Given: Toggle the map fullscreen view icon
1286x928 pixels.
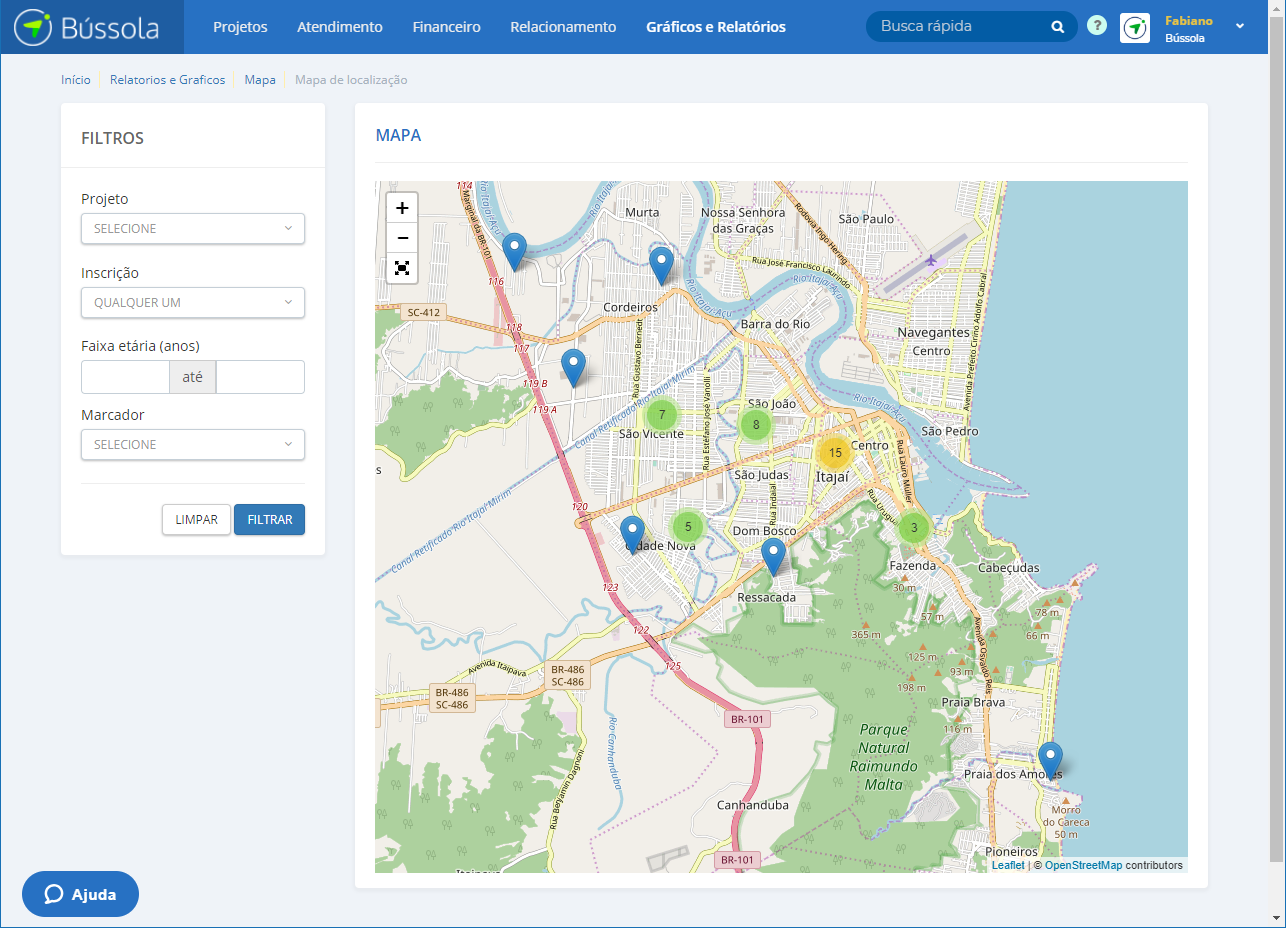Looking at the screenshot, I should [402, 268].
